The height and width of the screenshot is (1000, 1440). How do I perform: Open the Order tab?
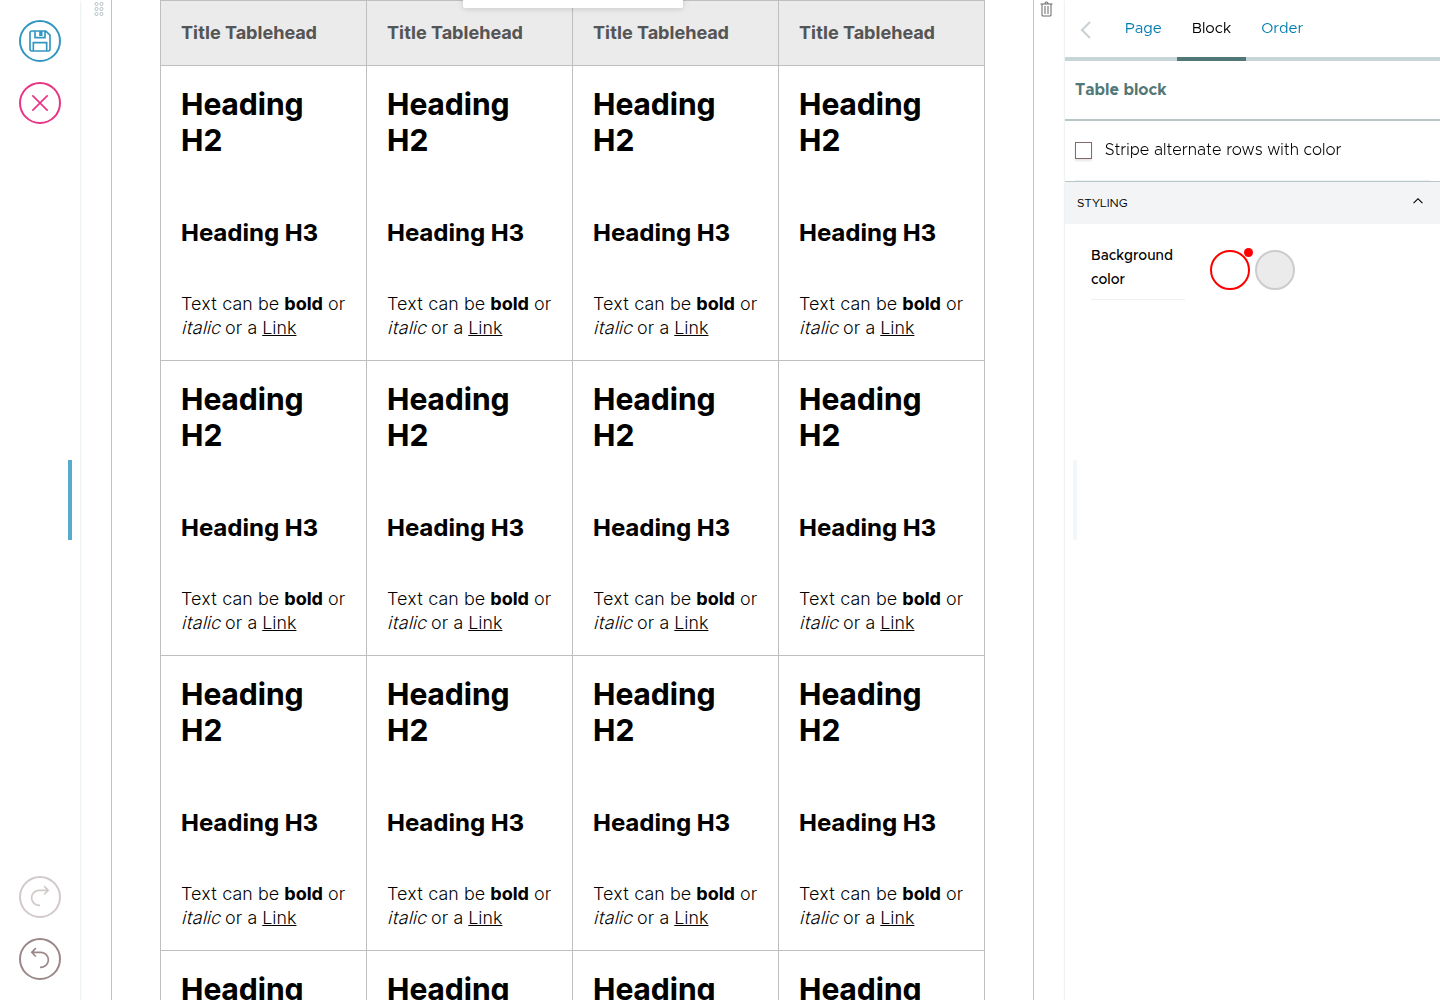pyautogui.click(x=1282, y=28)
